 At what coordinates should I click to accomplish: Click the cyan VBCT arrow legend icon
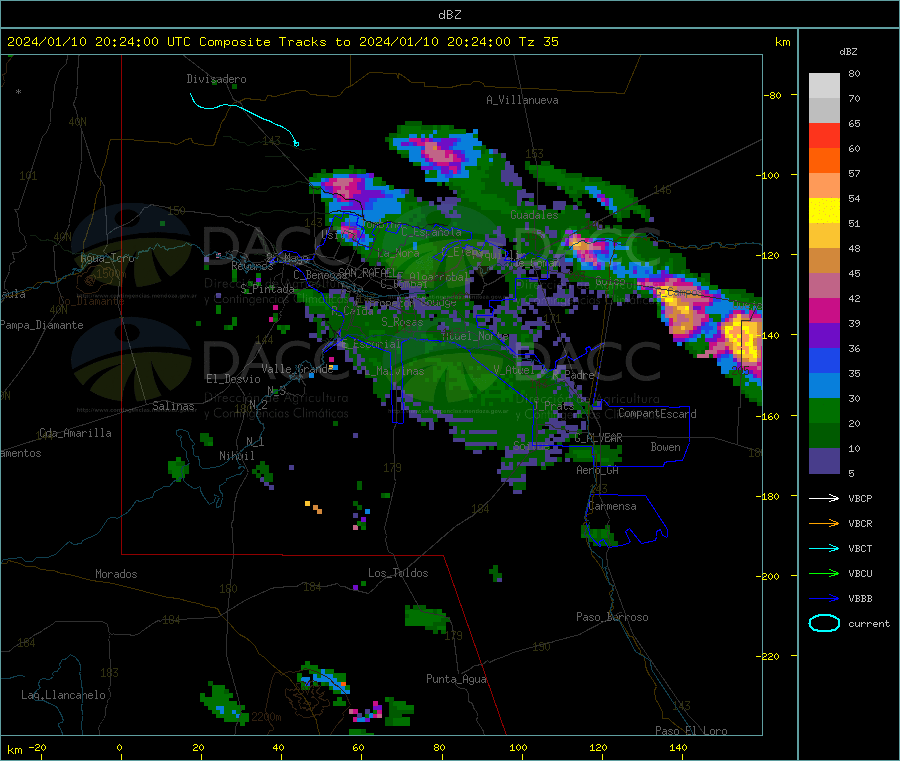[x=824, y=549]
